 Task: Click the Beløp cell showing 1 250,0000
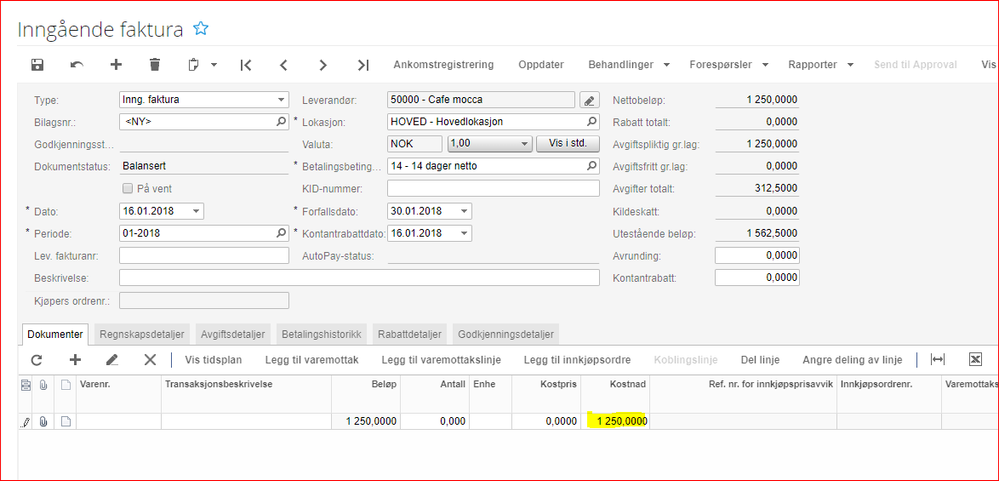click(x=366, y=421)
